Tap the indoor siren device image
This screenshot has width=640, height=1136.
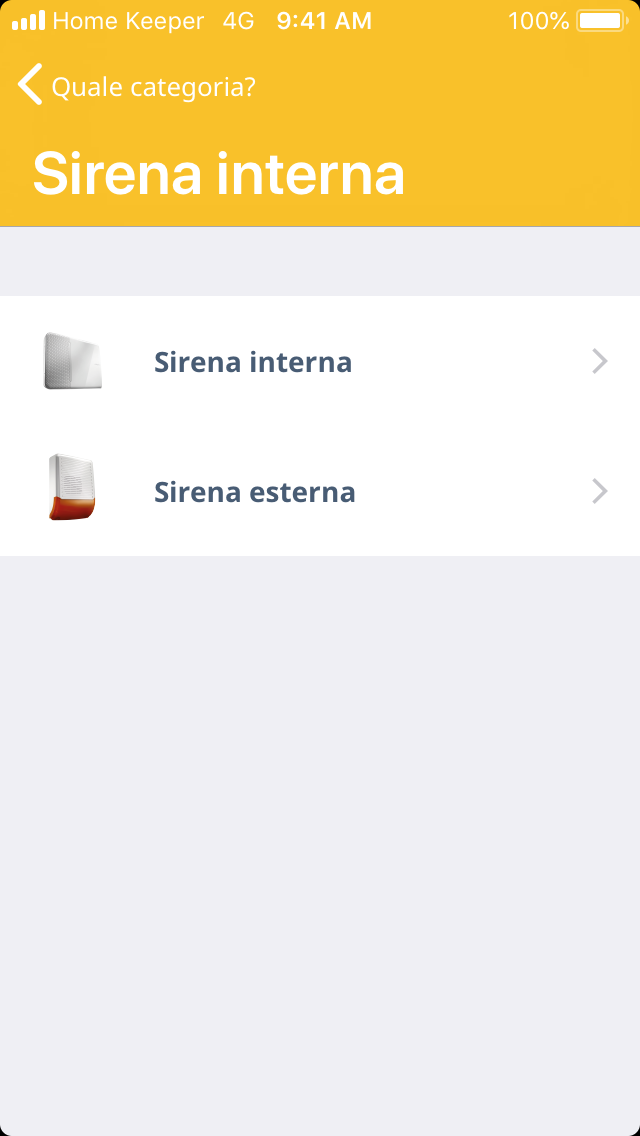73,361
